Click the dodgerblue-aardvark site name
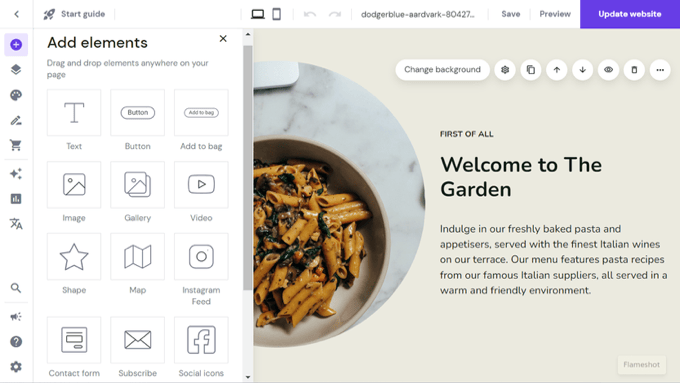 pos(418,14)
